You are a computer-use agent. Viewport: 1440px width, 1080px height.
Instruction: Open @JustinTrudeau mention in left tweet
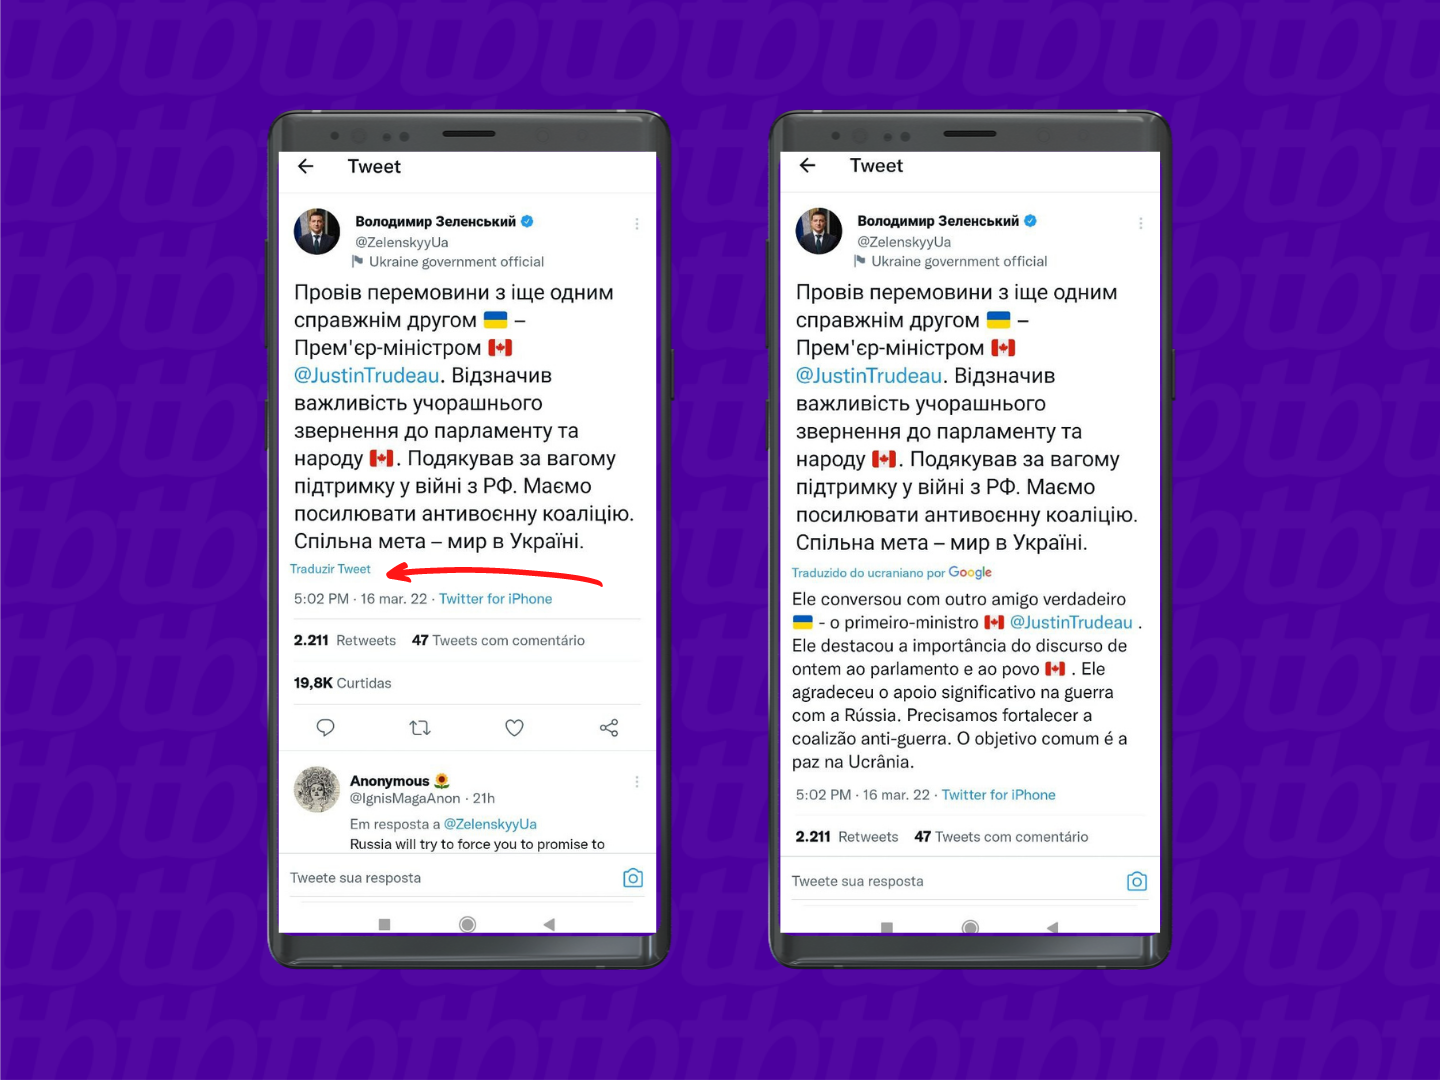click(x=367, y=375)
